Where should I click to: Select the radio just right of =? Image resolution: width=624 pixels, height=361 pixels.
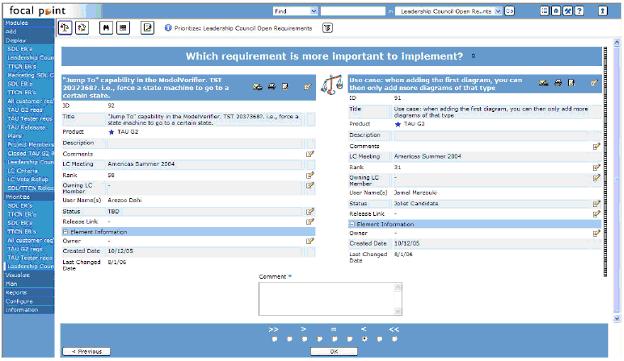[x=349, y=339]
